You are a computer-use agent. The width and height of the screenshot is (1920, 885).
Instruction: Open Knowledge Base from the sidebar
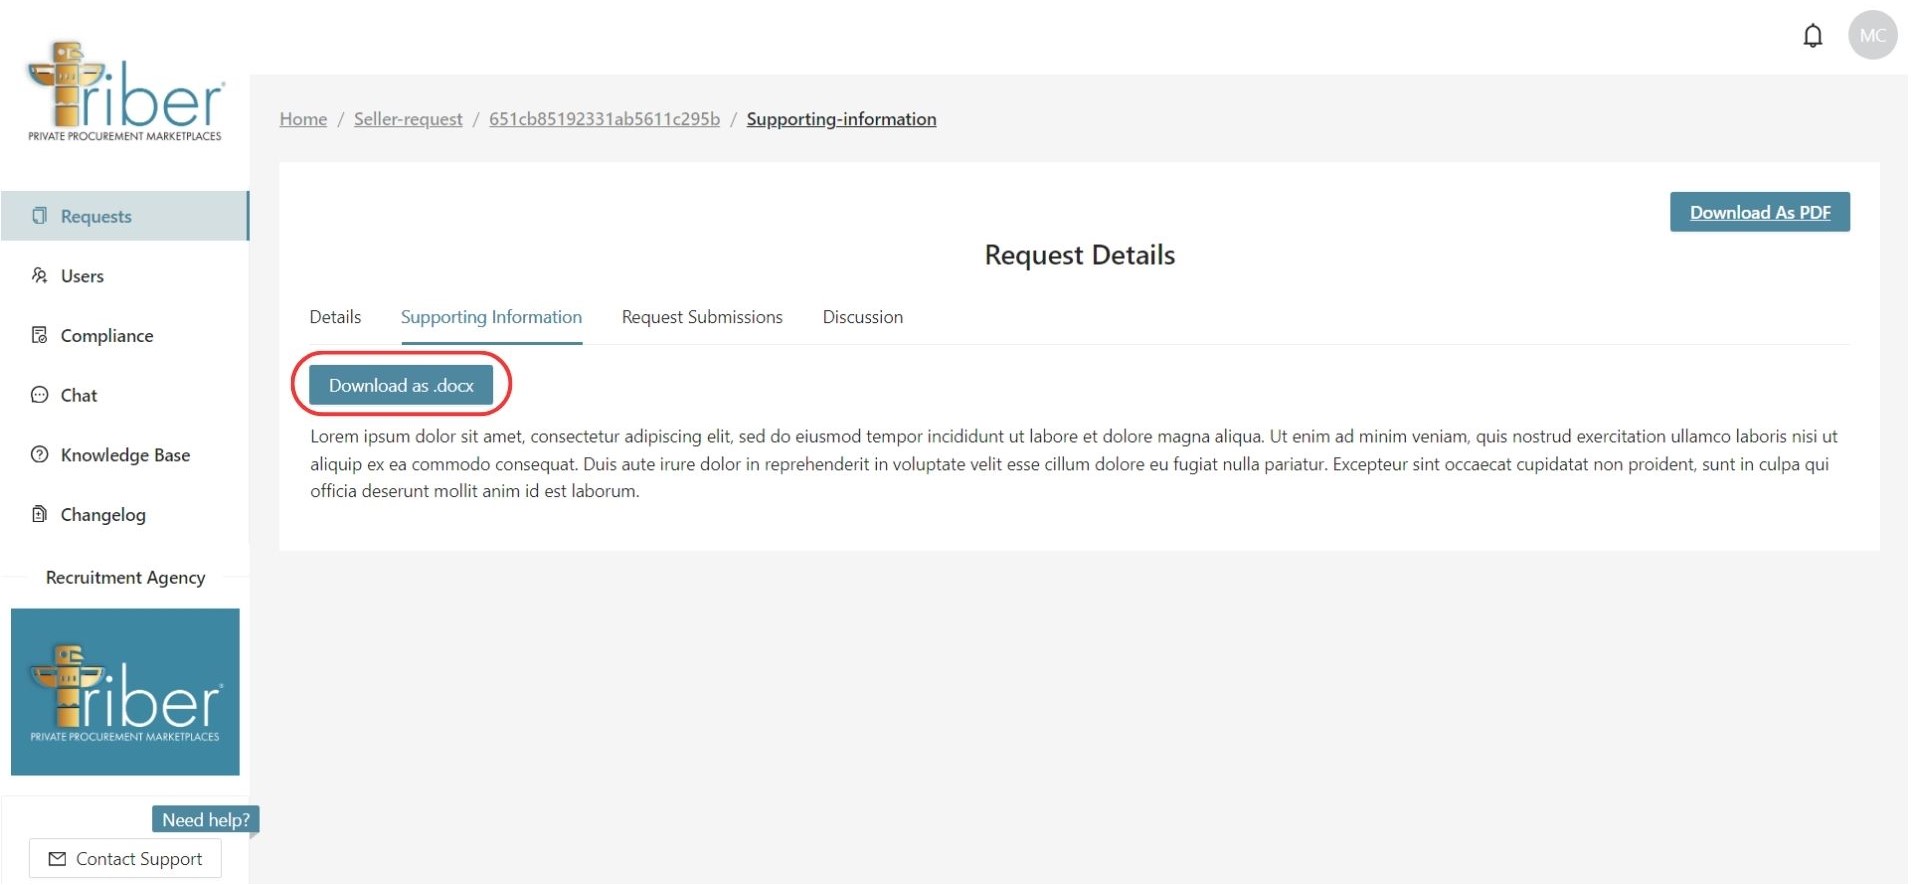tap(125, 455)
